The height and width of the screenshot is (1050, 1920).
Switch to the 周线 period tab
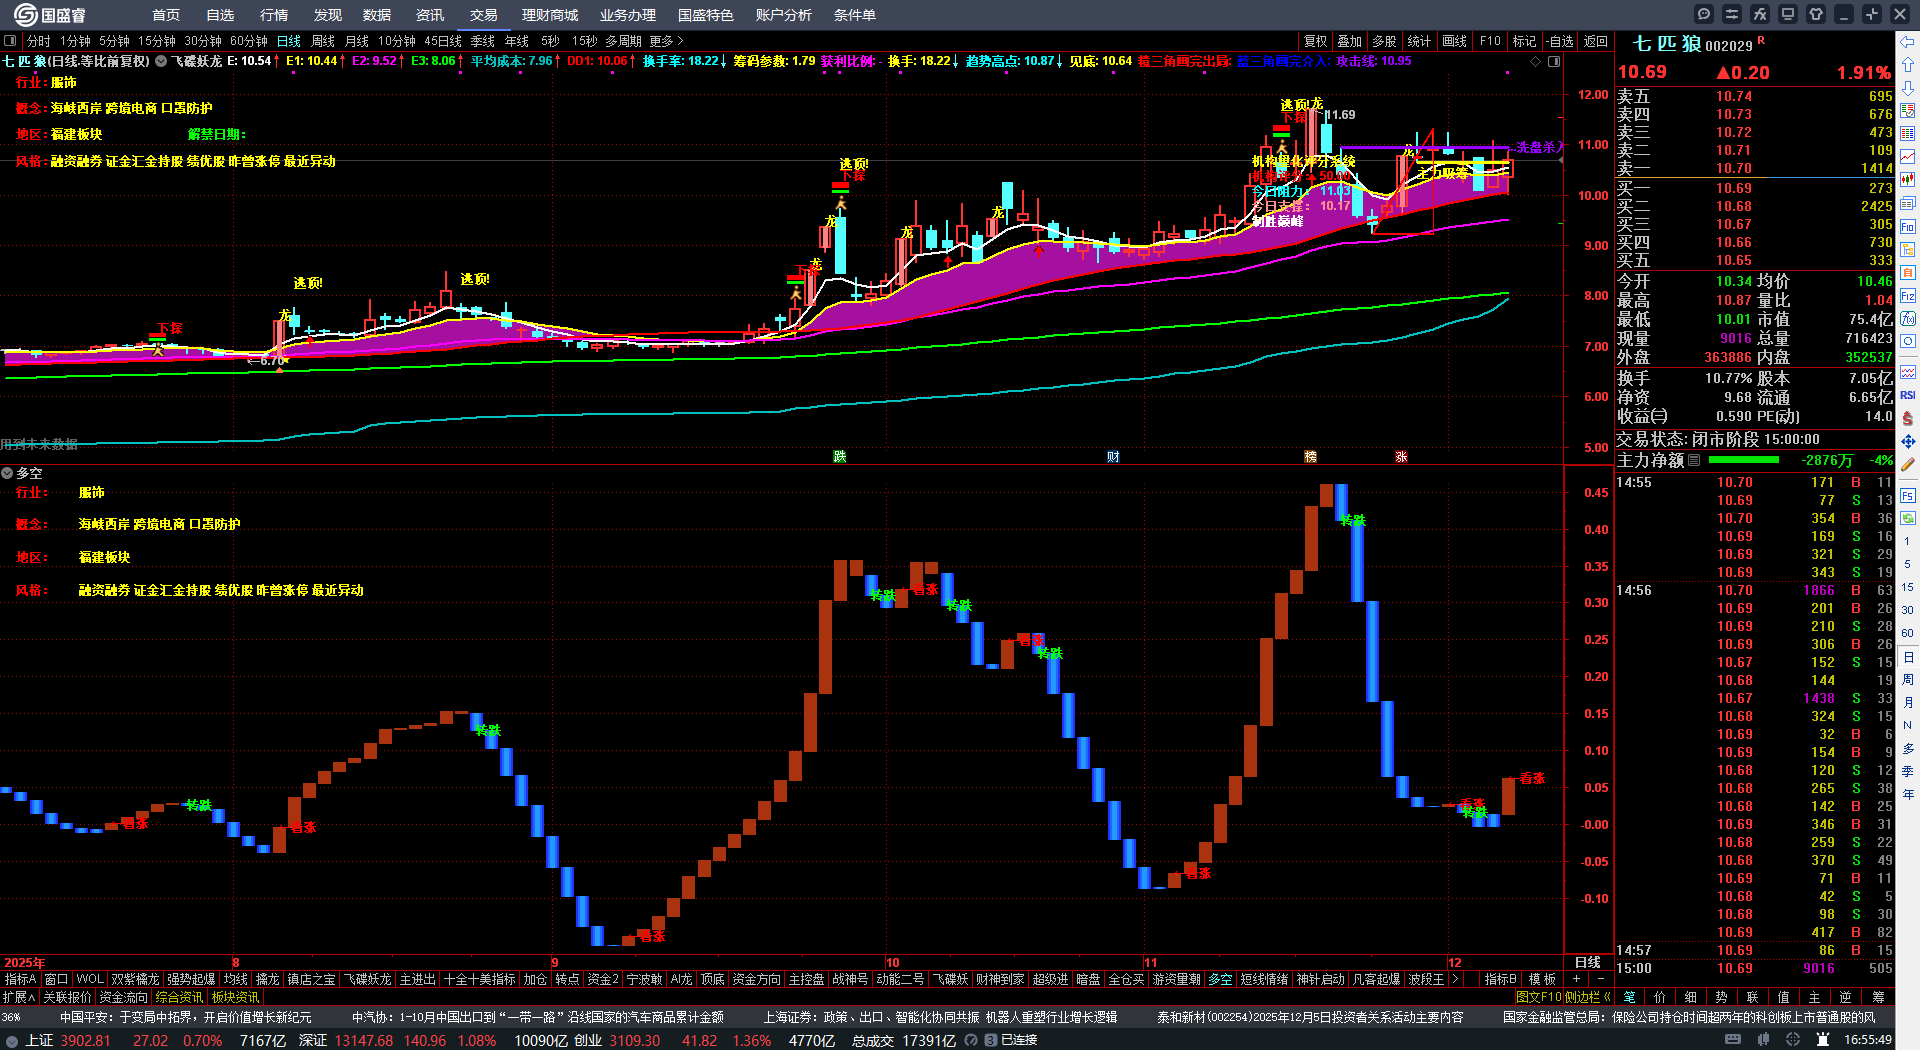pos(323,41)
